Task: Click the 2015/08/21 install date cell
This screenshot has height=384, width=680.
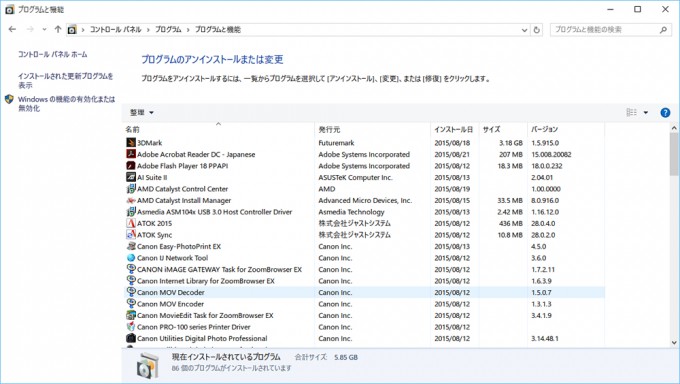Action: pyautogui.click(x=452, y=154)
